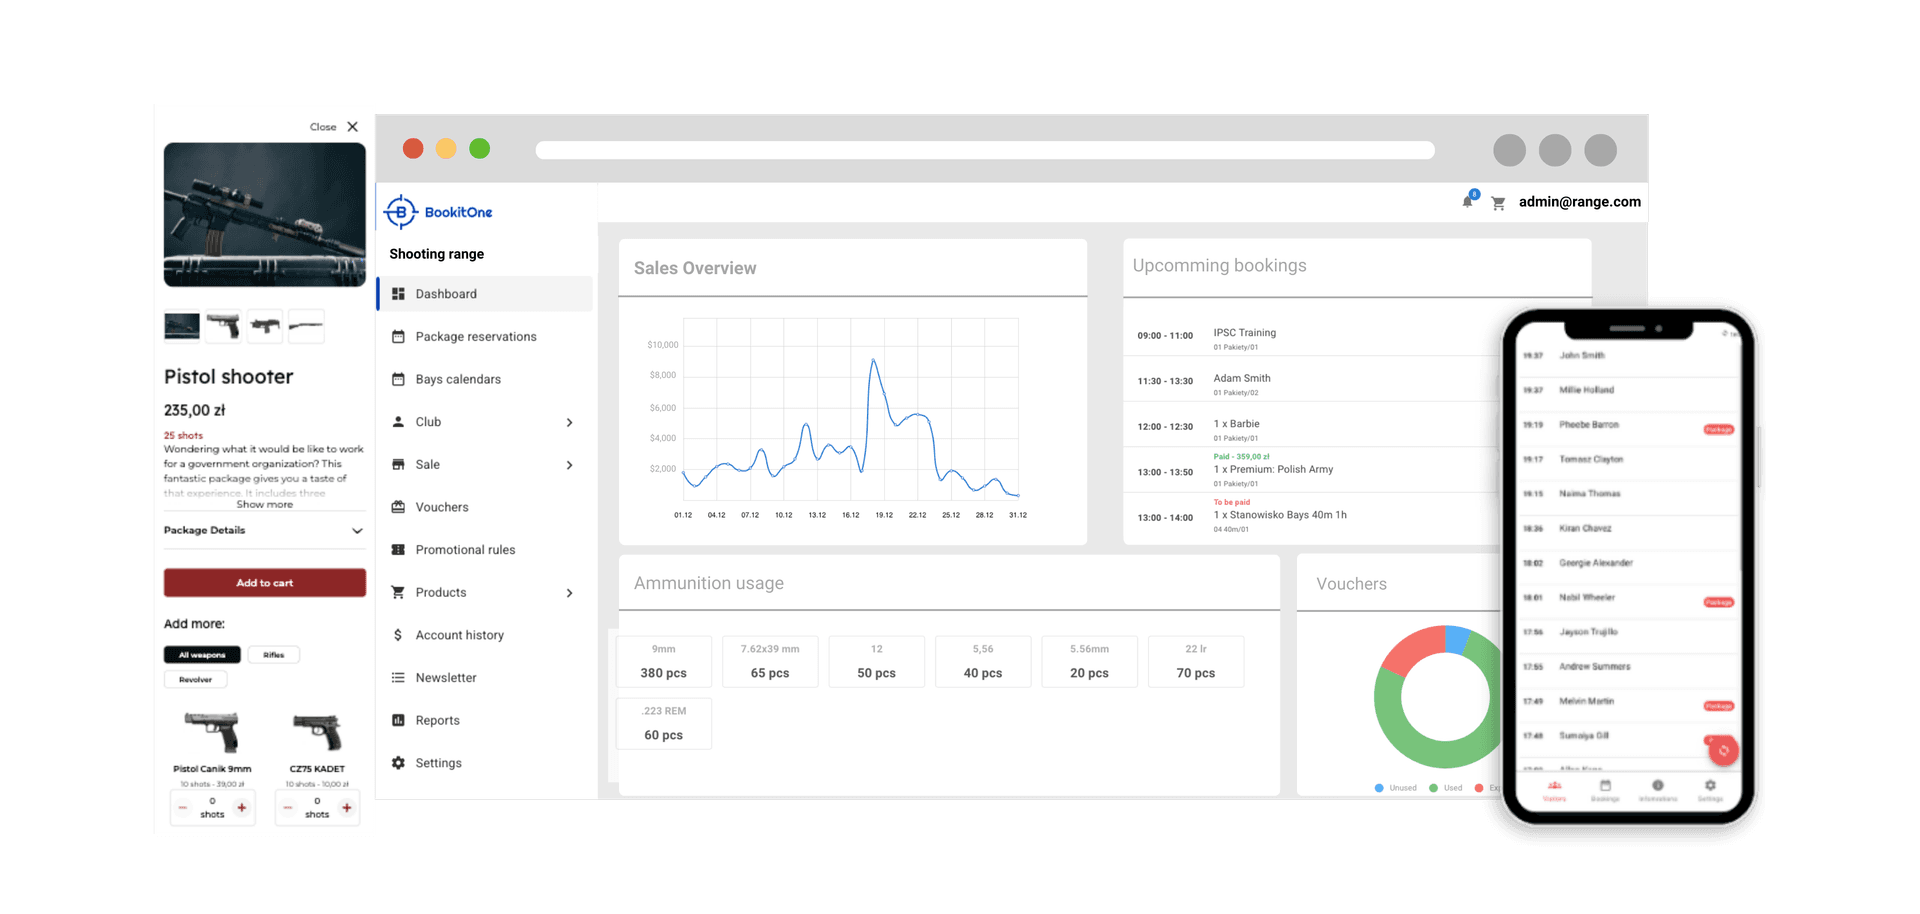Viewport: 1920px width, 914px height.
Task: Open Package reservations menu item
Action: coord(475,337)
